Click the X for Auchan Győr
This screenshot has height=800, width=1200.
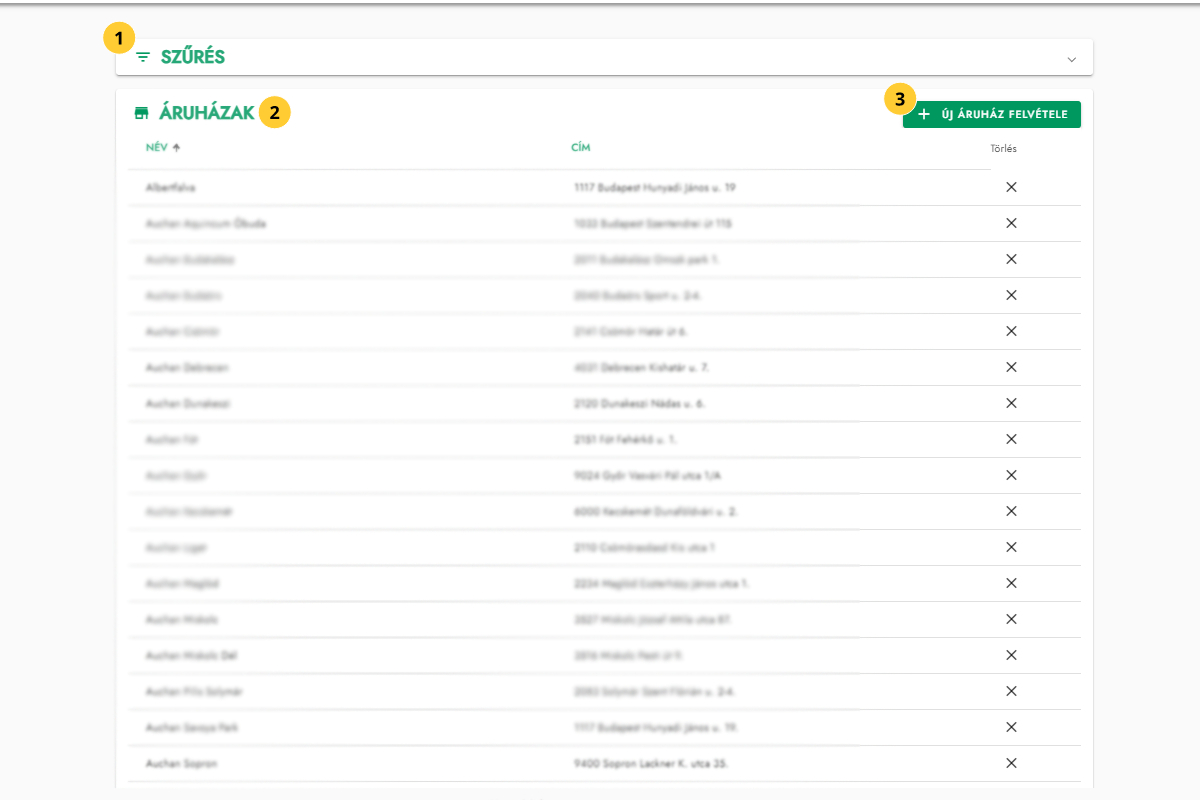[1011, 475]
